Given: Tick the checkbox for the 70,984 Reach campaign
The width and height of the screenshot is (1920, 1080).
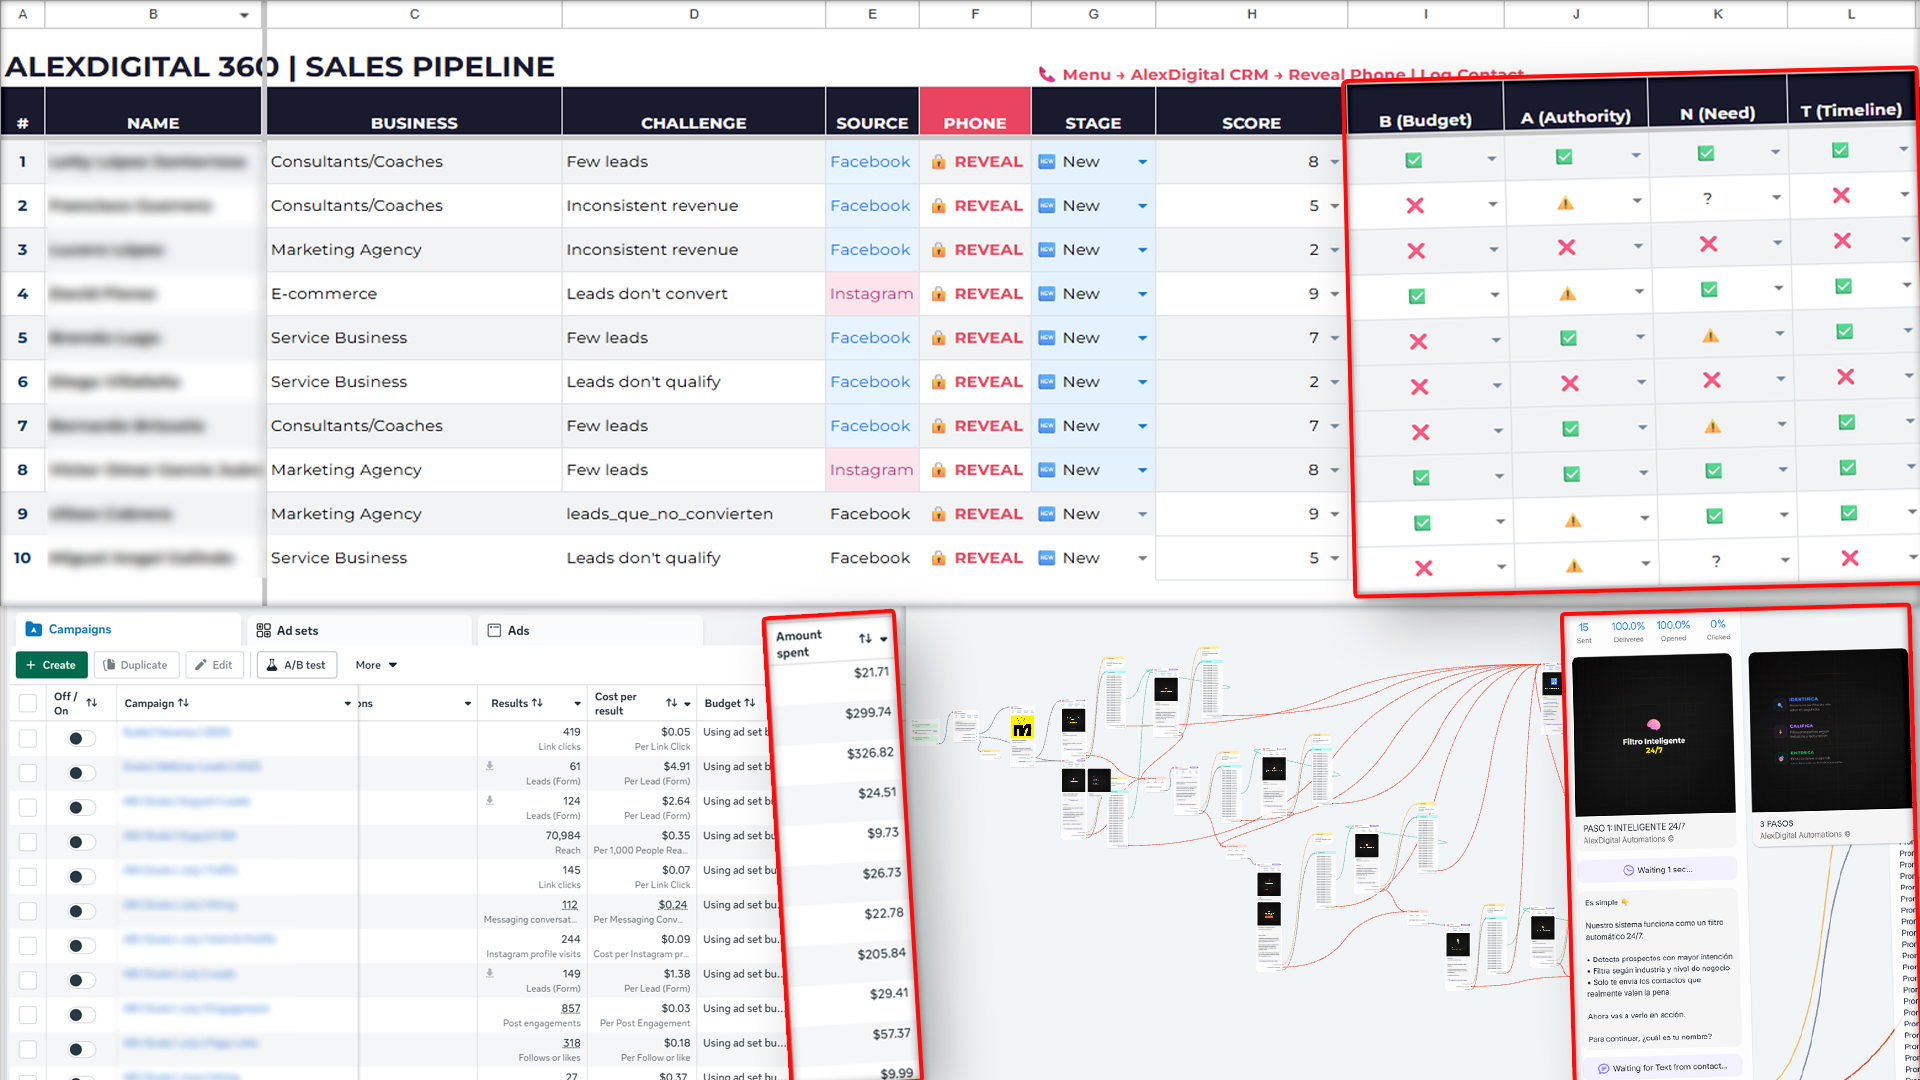Looking at the screenshot, I should coord(28,842).
